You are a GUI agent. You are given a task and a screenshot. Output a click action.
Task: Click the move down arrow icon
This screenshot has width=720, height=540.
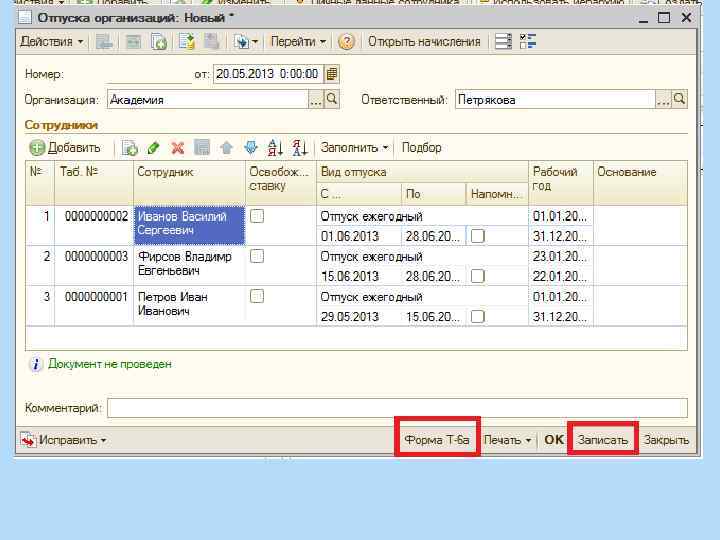click(251, 148)
